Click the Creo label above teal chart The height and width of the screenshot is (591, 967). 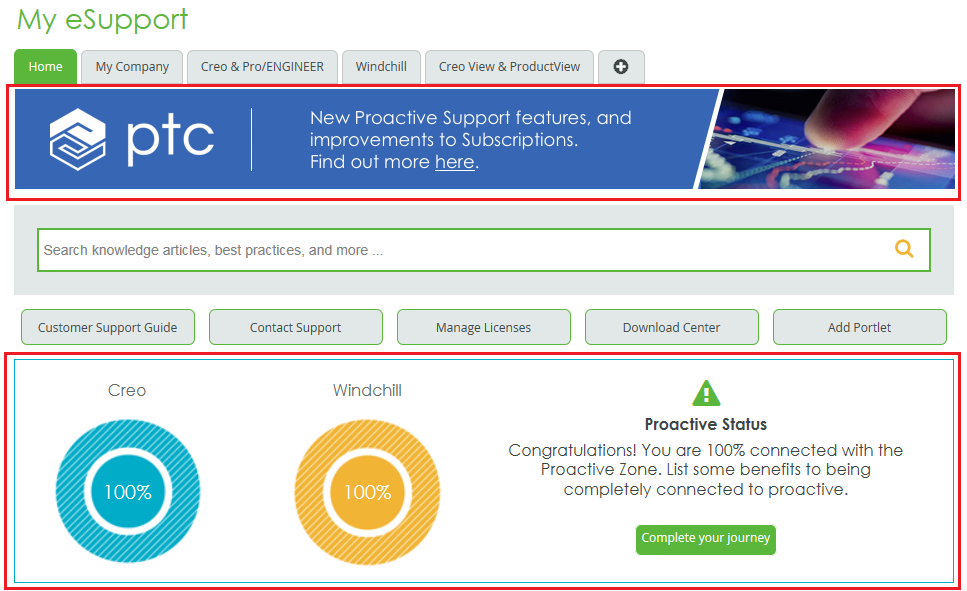pyautogui.click(x=127, y=390)
